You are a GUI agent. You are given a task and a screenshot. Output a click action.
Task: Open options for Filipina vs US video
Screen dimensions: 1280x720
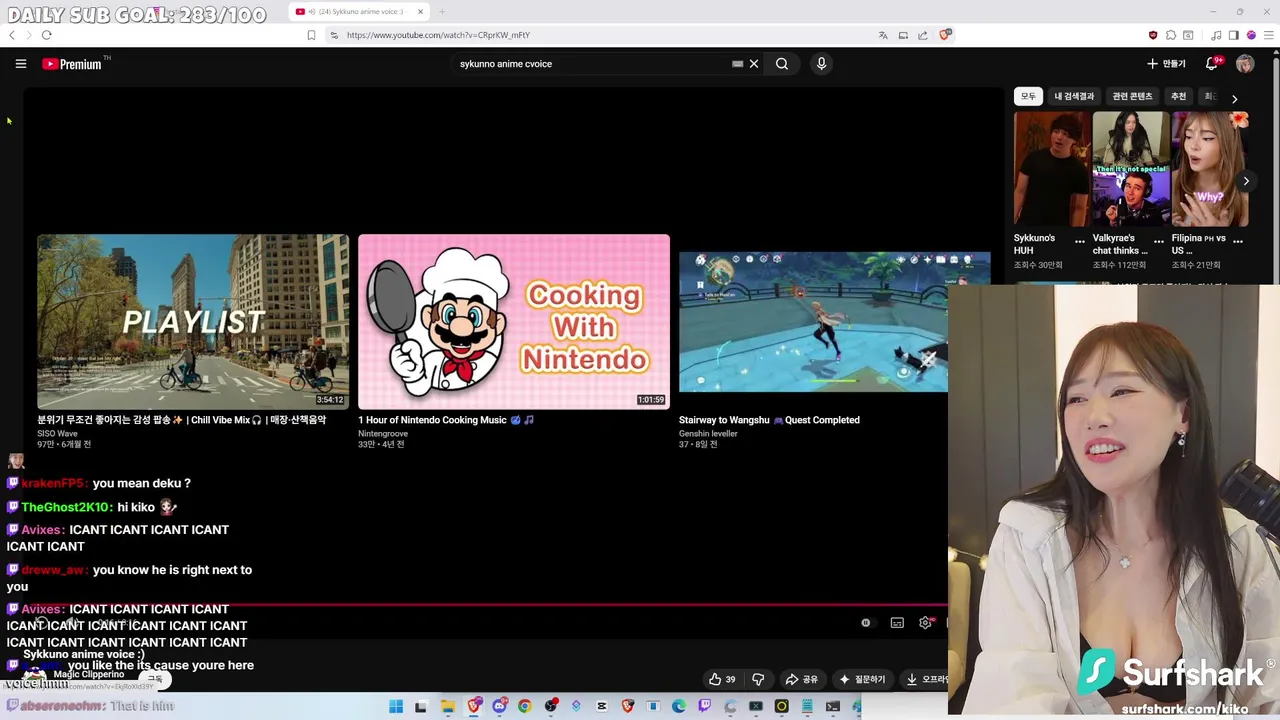click(x=1237, y=241)
